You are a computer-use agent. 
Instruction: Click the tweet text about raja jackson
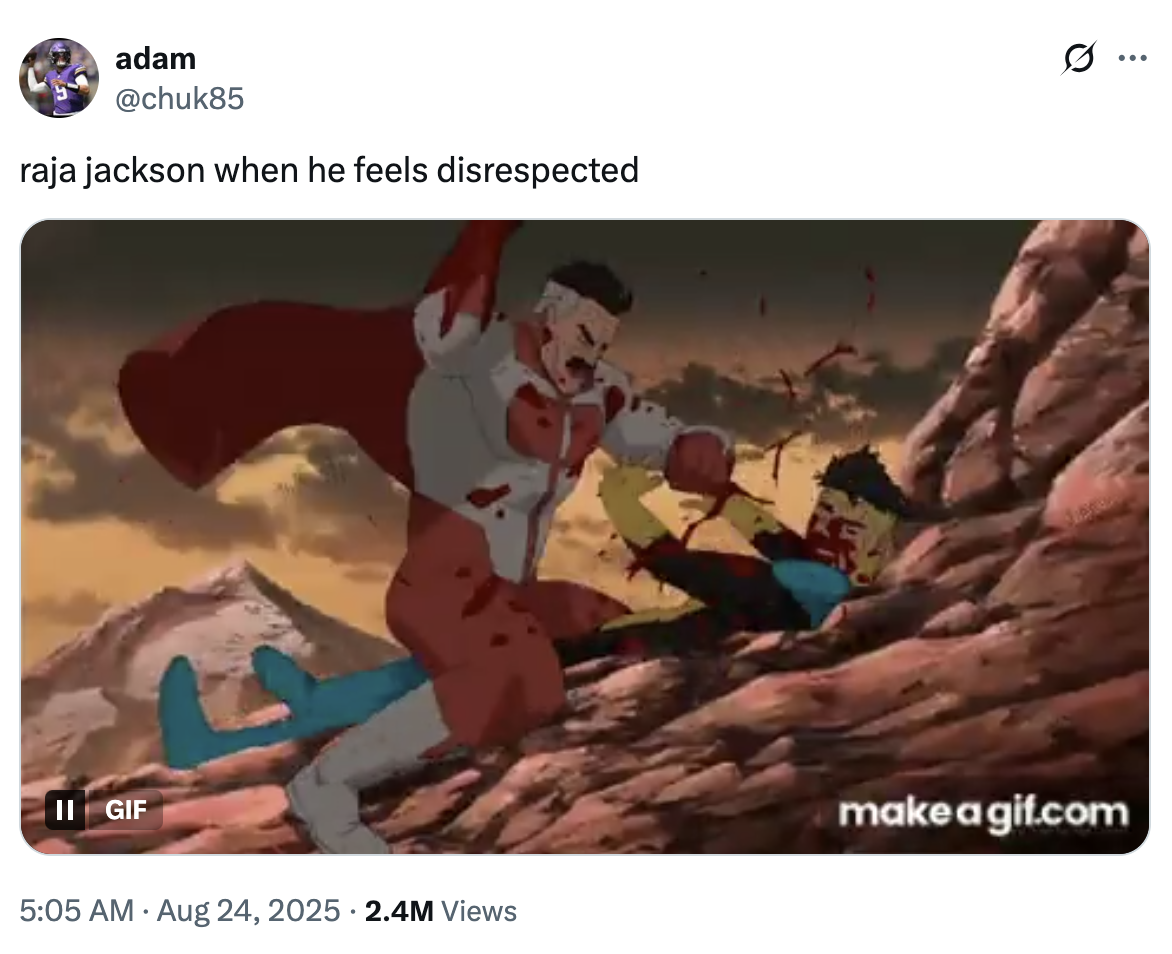tap(329, 170)
